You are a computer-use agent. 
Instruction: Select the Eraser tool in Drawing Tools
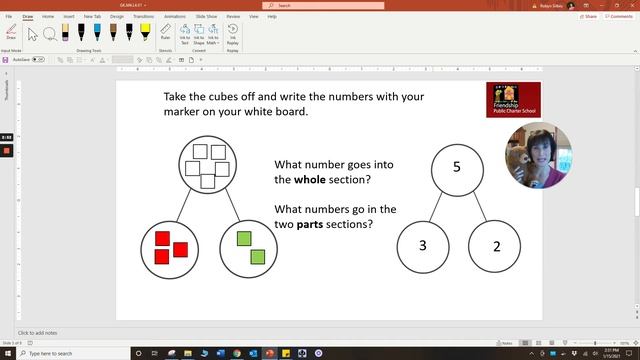tap(65, 32)
